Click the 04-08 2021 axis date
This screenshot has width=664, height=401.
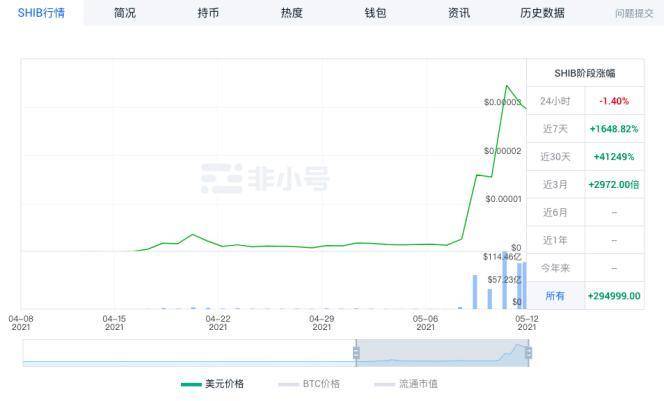[x=21, y=323]
